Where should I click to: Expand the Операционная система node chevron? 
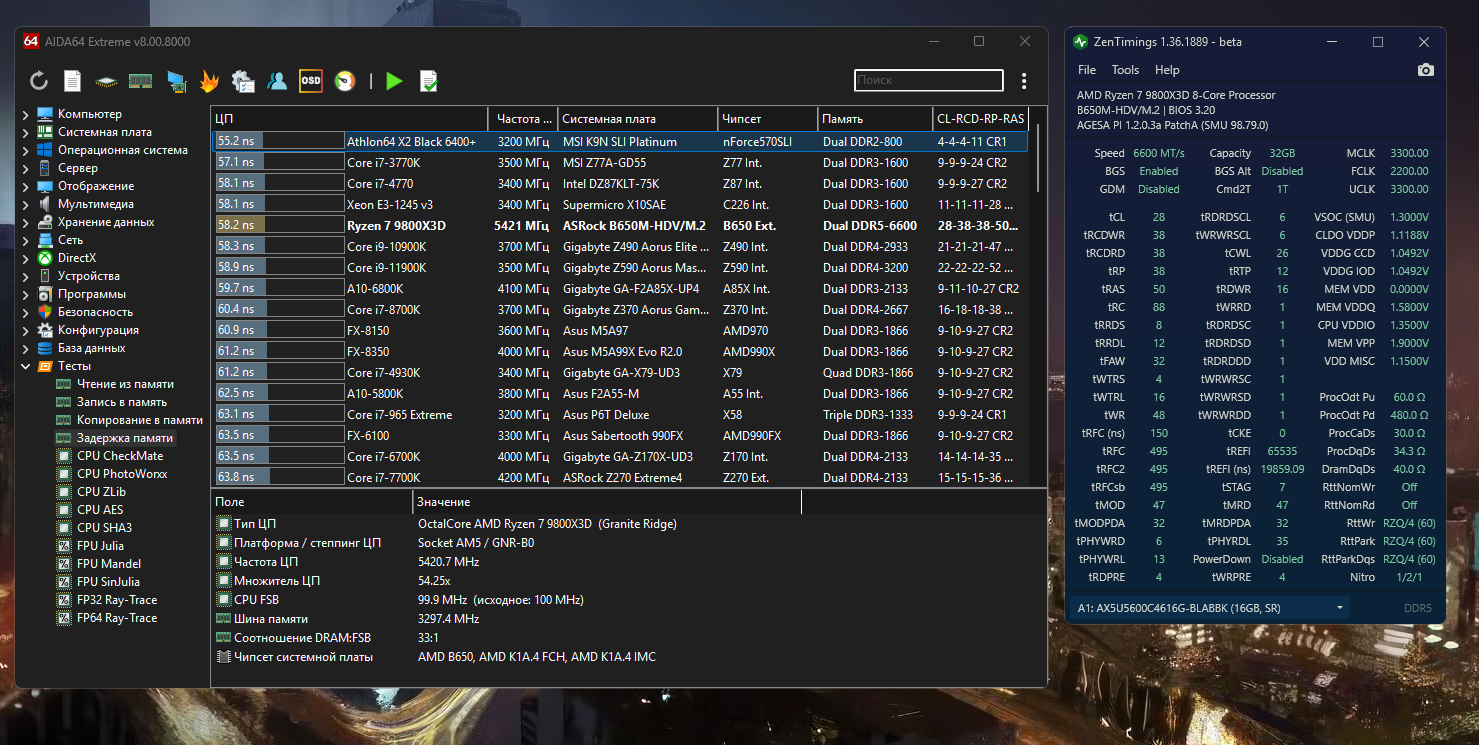coord(25,150)
